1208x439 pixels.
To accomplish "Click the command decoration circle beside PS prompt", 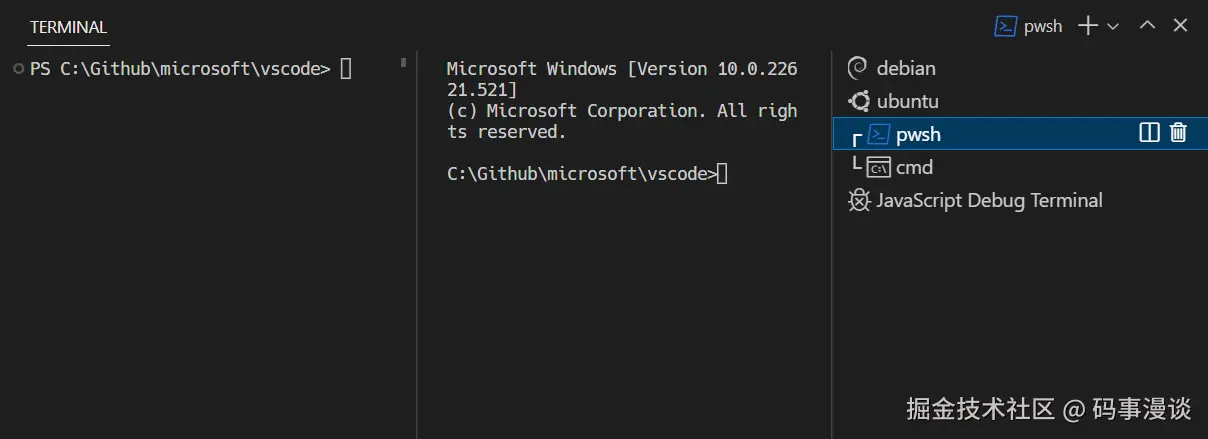I will 19,68.
